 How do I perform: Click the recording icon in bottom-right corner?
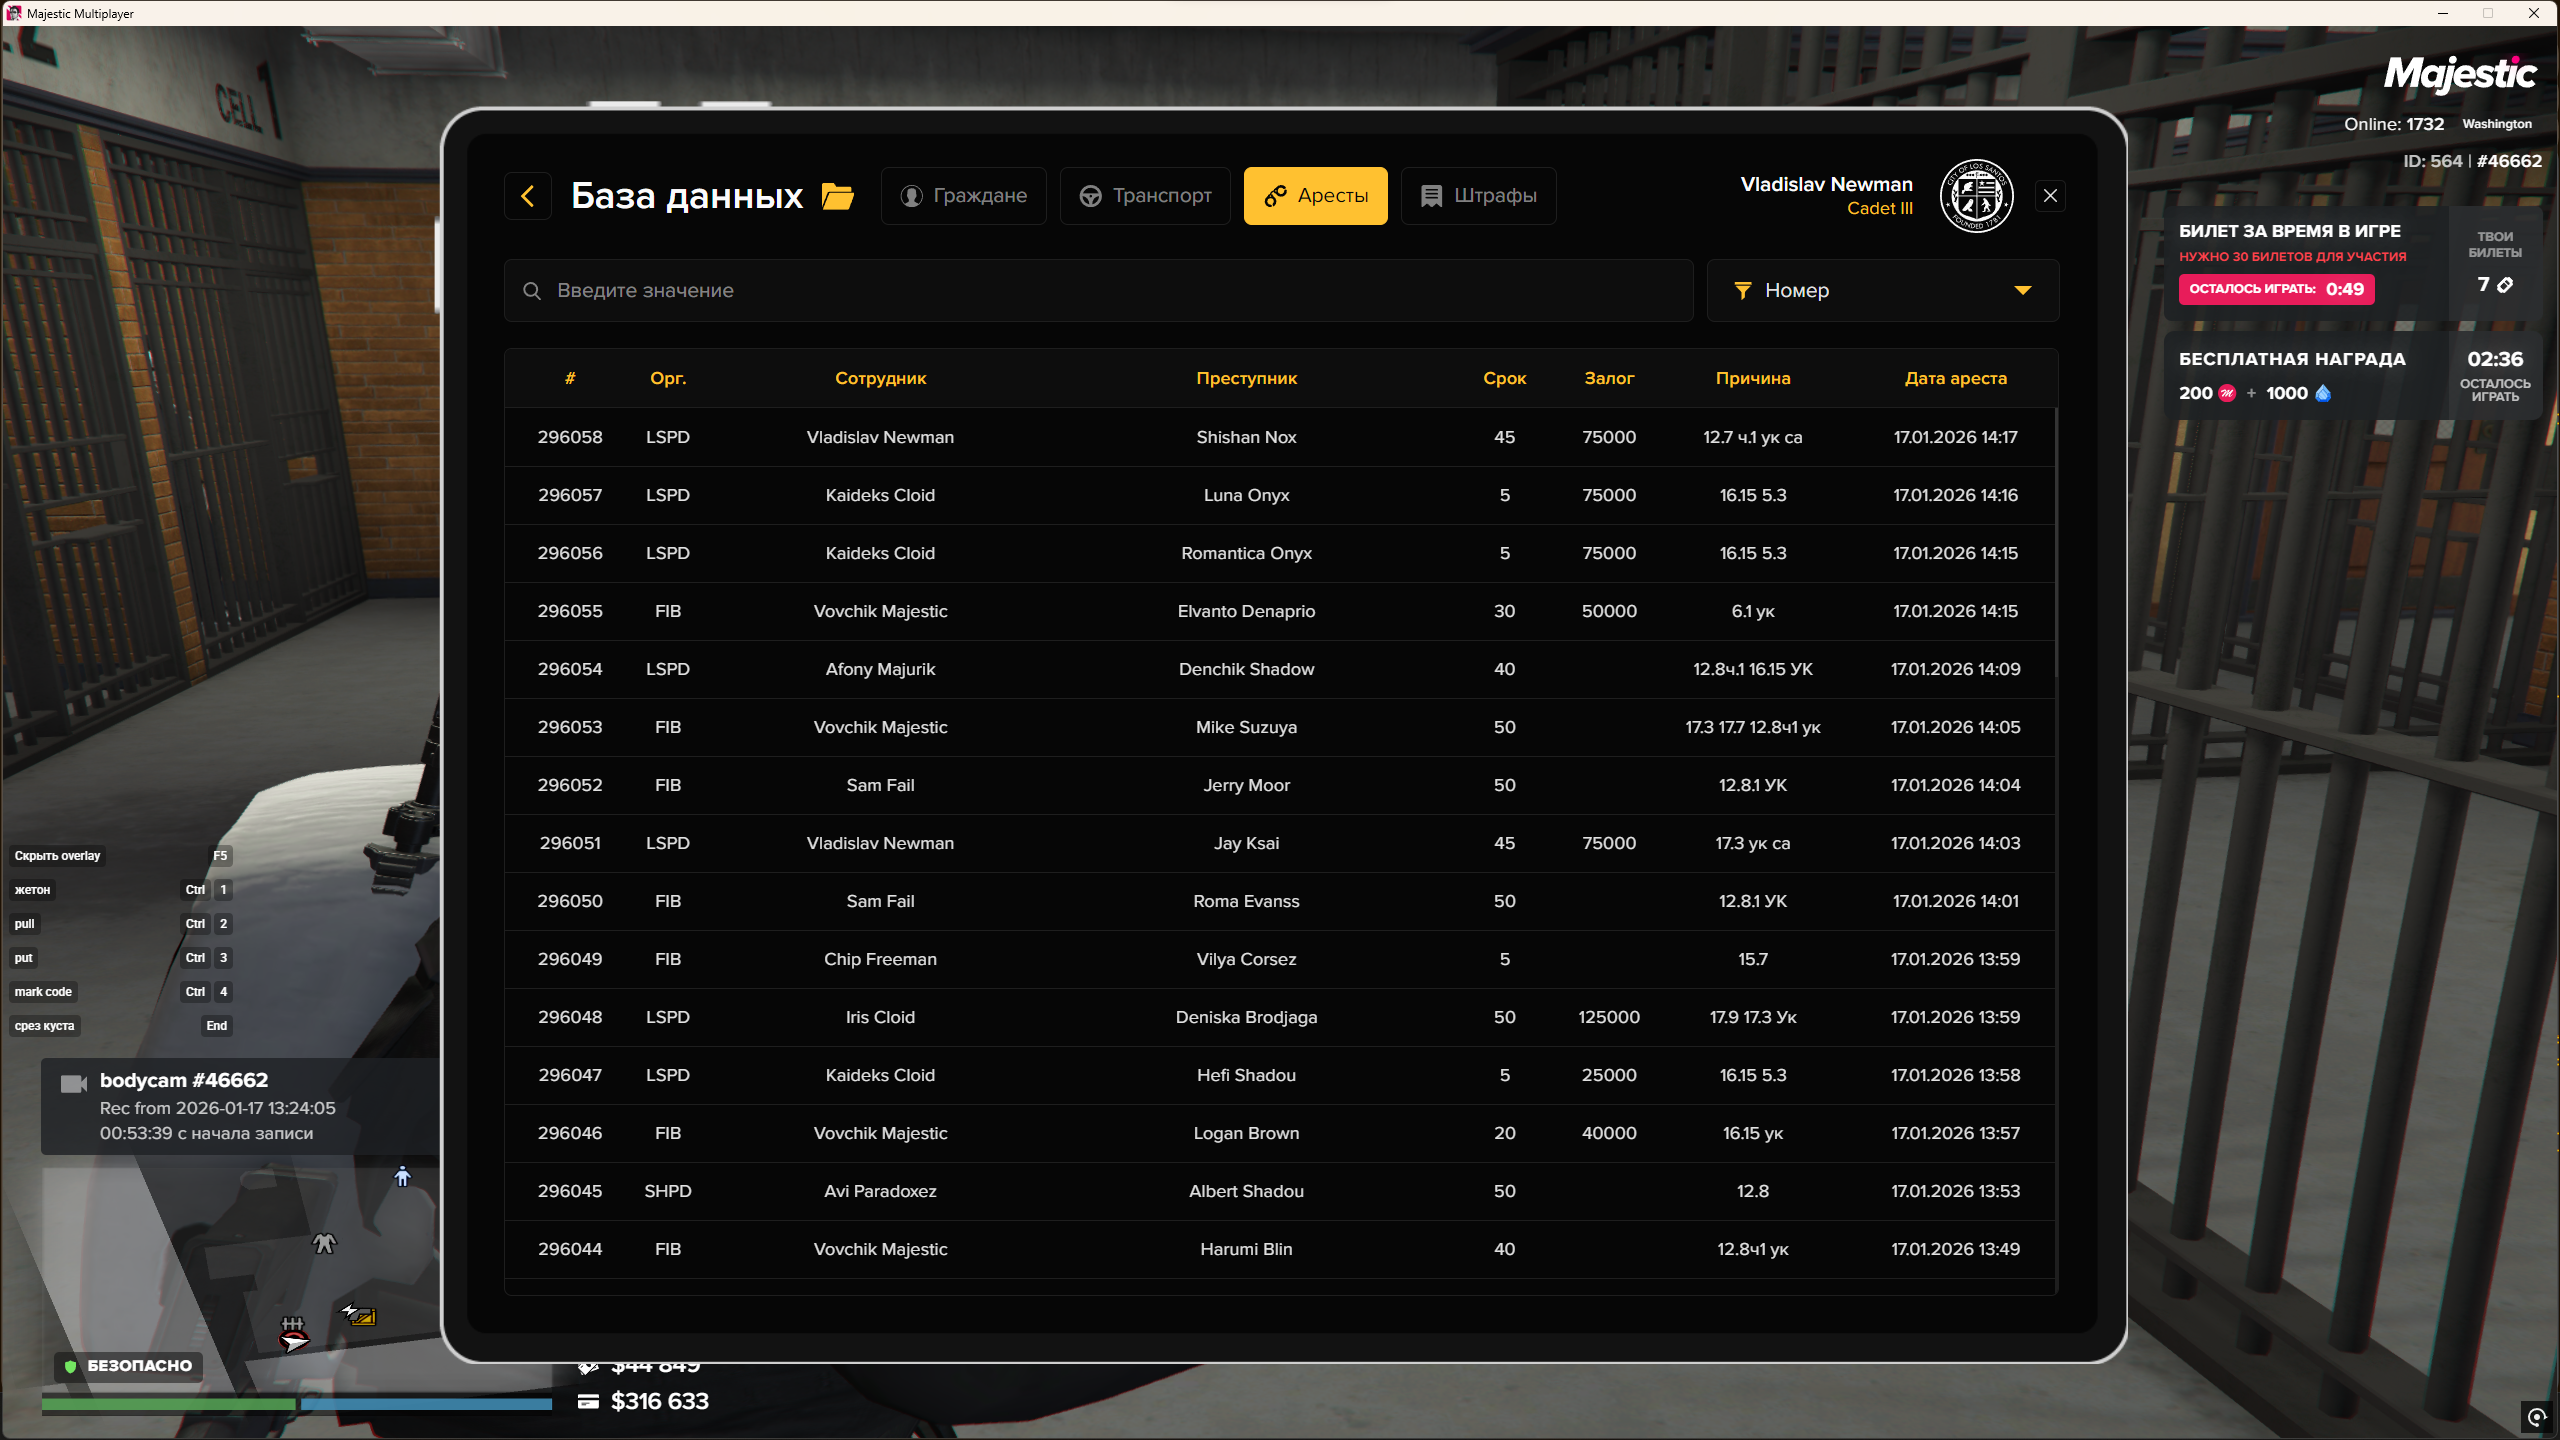[x=2537, y=1416]
